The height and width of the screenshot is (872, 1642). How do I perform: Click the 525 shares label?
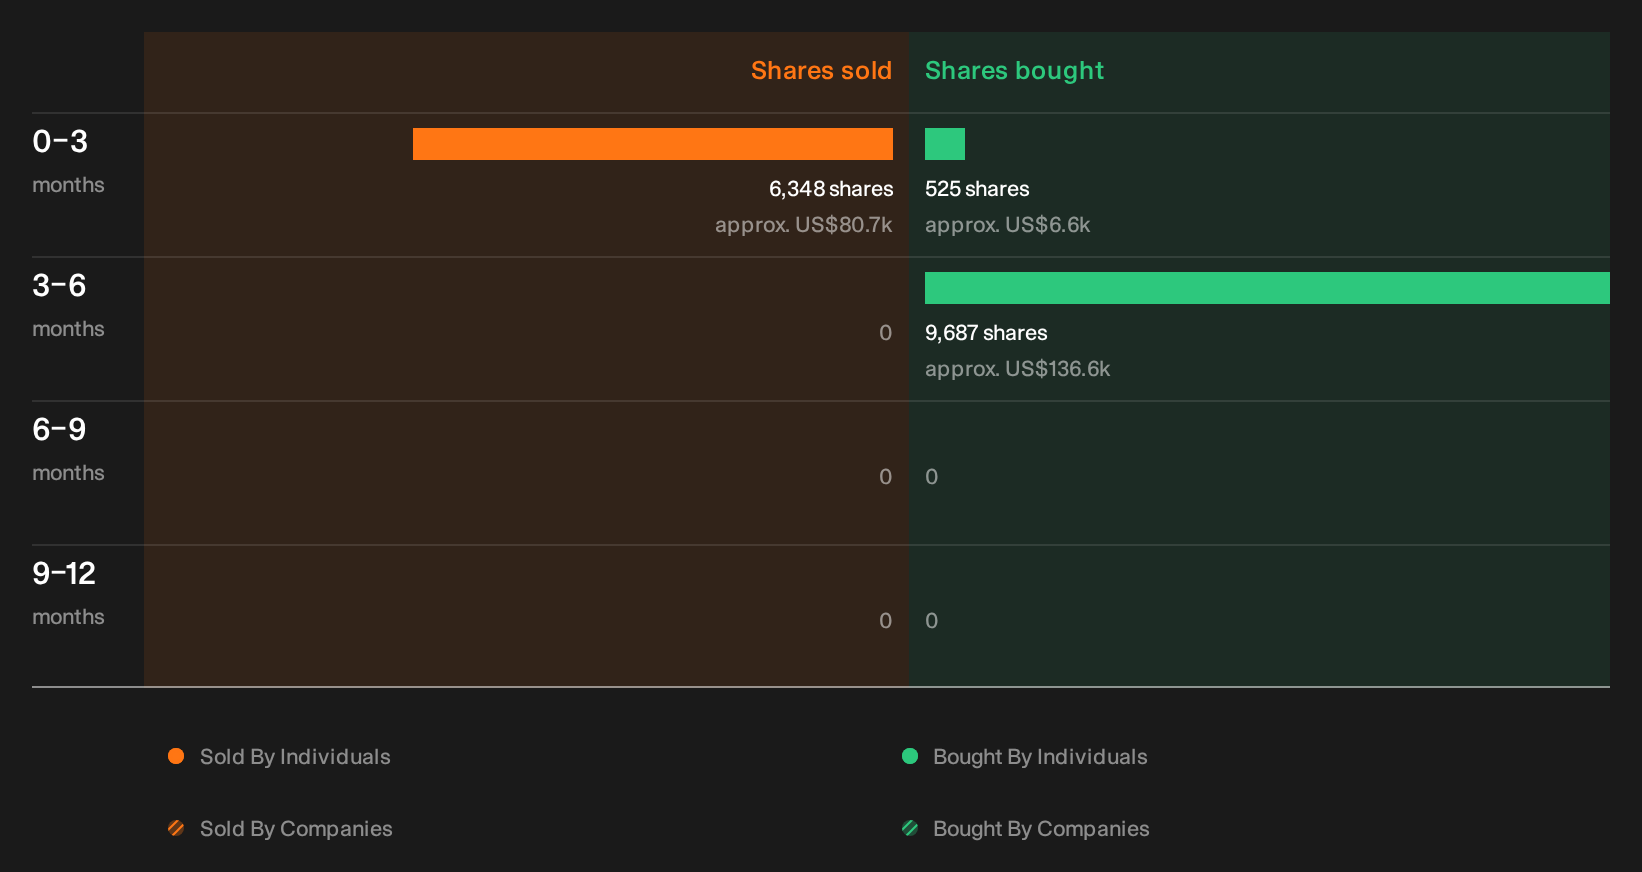(x=977, y=189)
